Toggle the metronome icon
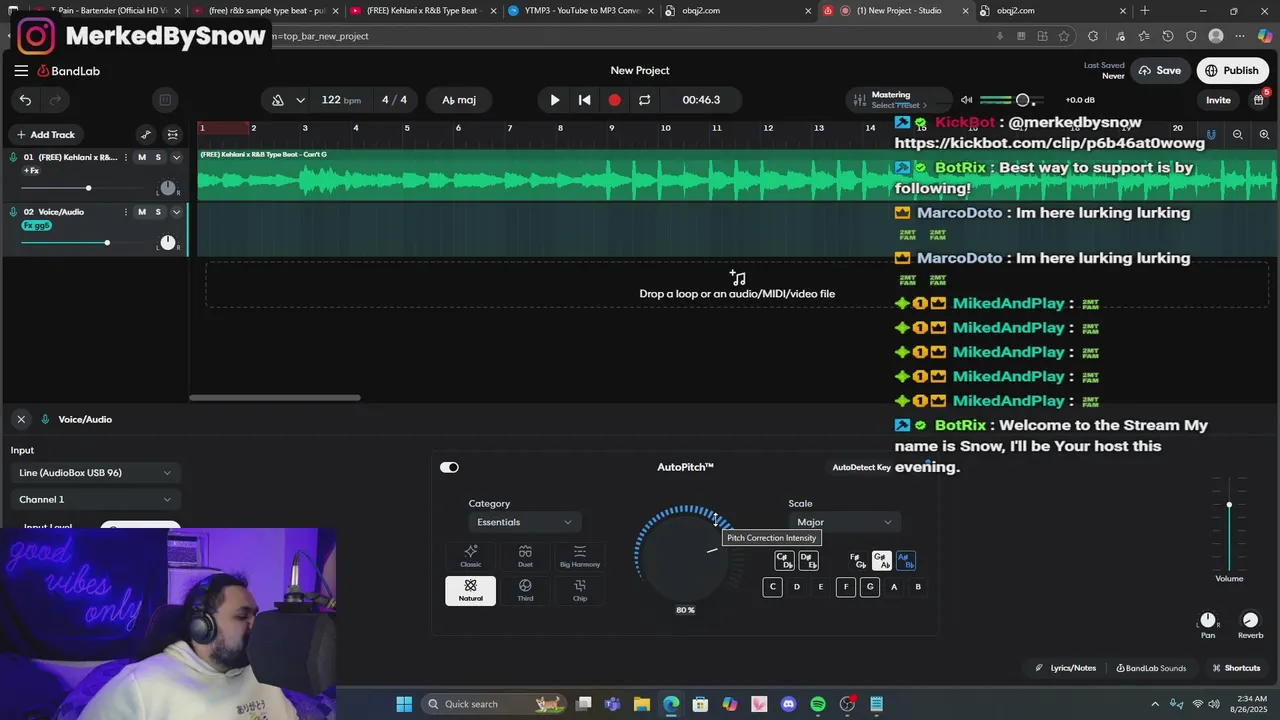 click(278, 100)
